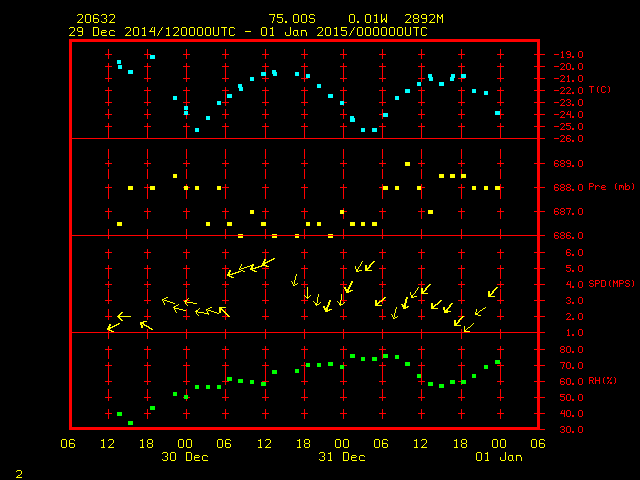This screenshot has height=480, width=640.
Task: Click the -22.0 temperature tick label
Action: point(569,91)
